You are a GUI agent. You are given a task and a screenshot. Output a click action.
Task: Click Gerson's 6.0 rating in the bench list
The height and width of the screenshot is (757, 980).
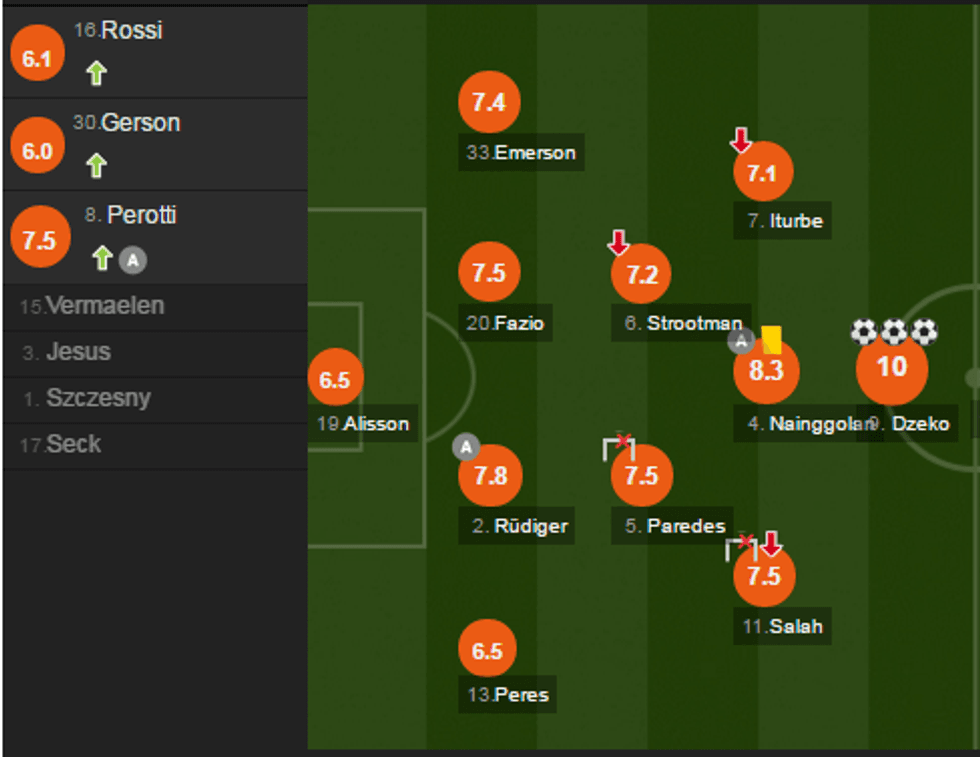[x=37, y=152]
